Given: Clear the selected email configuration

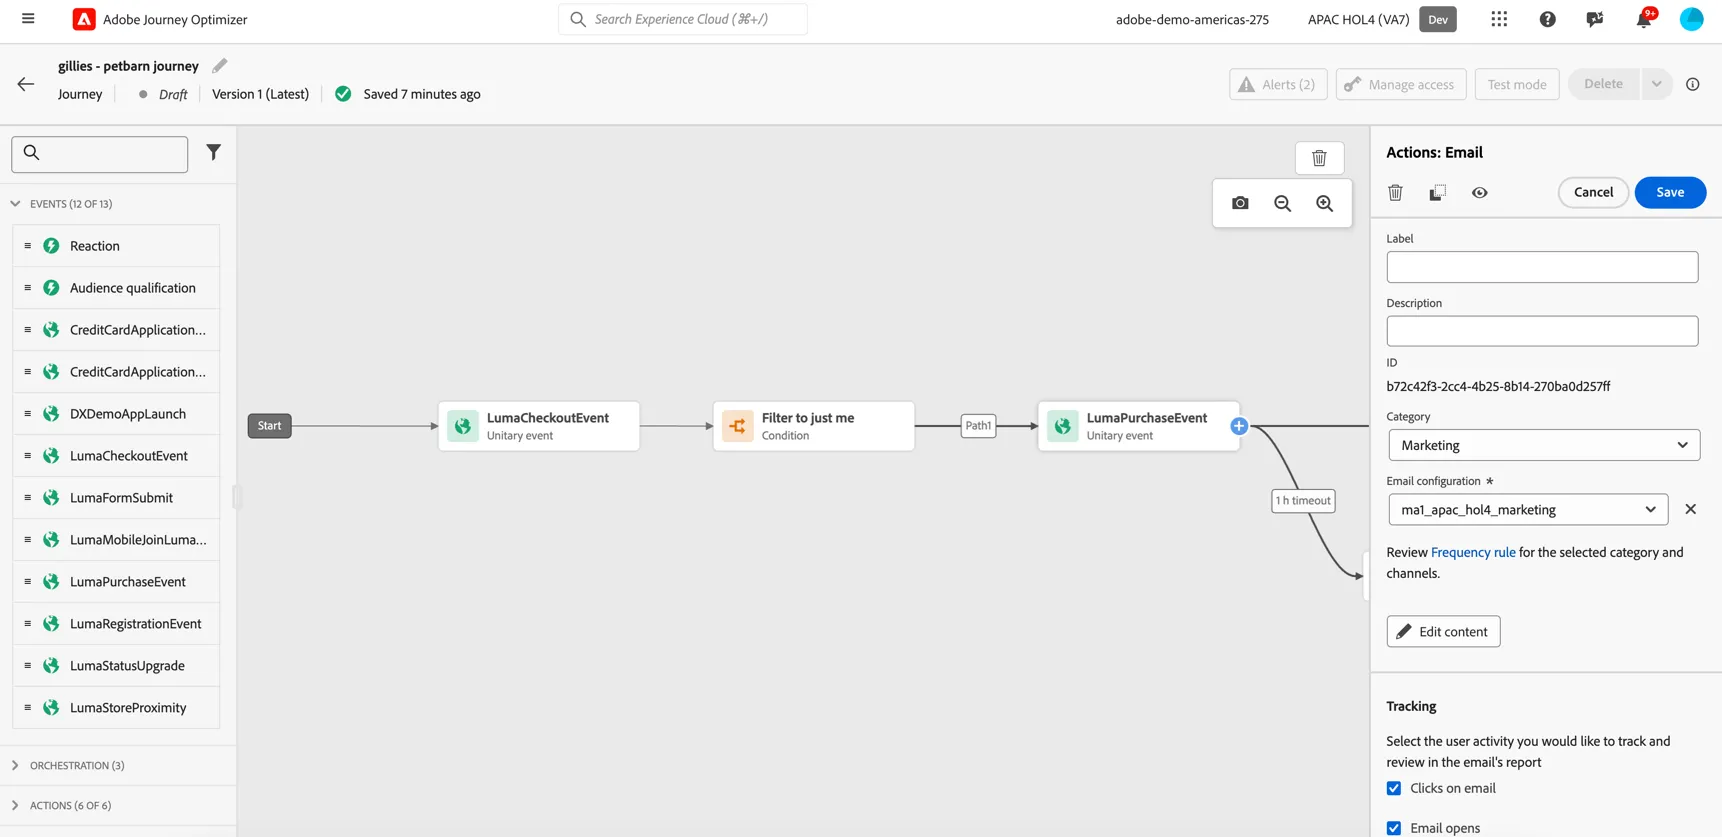Looking at the screenshot, I should coord(1690,510).
